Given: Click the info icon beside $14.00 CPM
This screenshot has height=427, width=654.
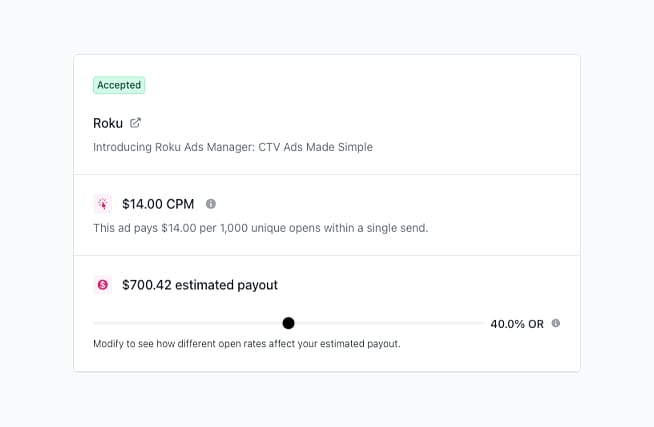Looking at the screenshot, I should tap(211, 204).
